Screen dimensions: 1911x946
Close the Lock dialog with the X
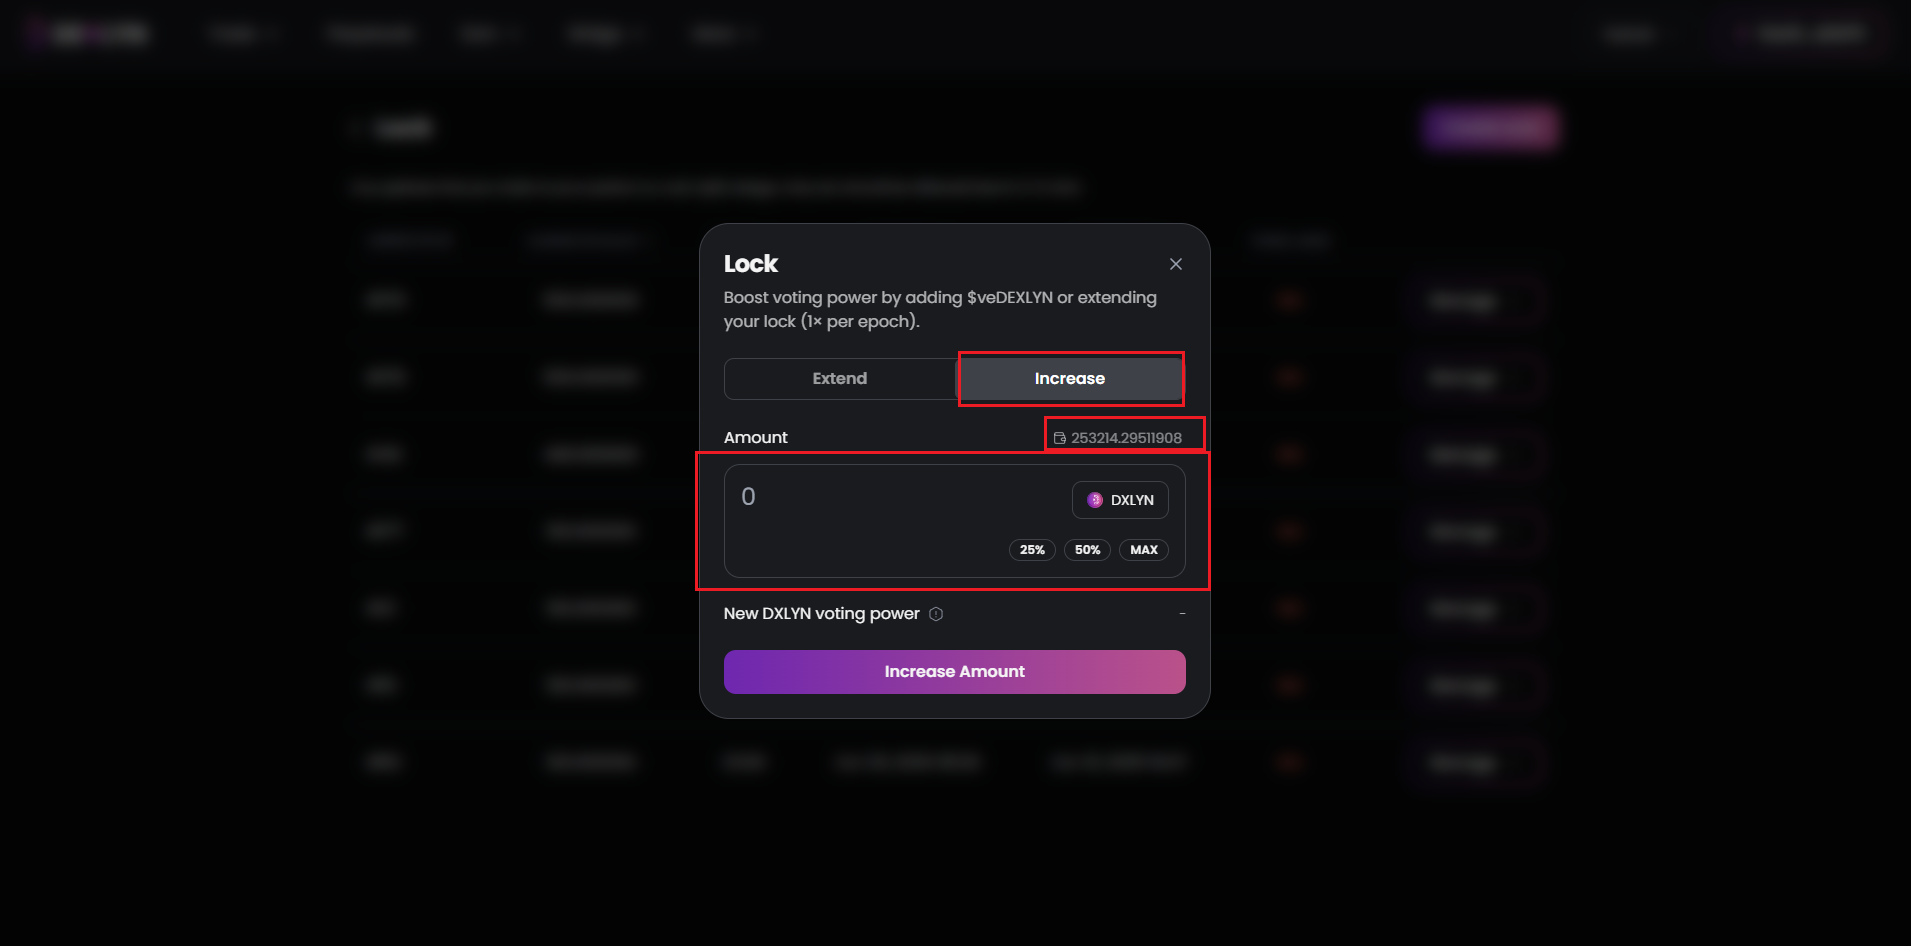click(1176, 264)
